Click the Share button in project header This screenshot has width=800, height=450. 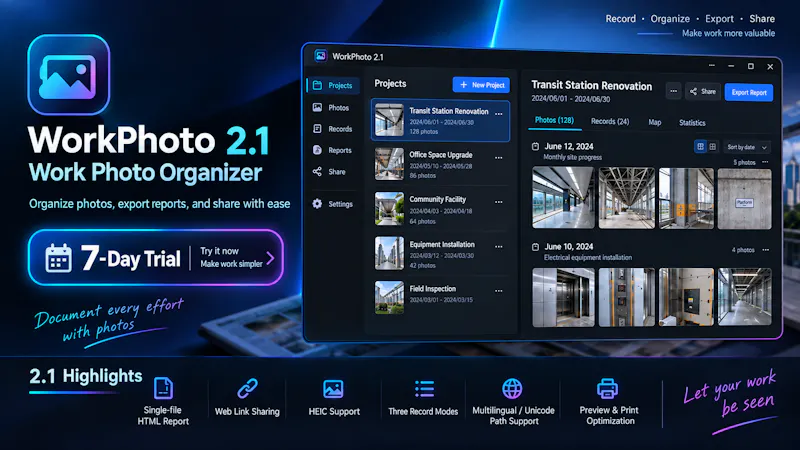point(703,92)
